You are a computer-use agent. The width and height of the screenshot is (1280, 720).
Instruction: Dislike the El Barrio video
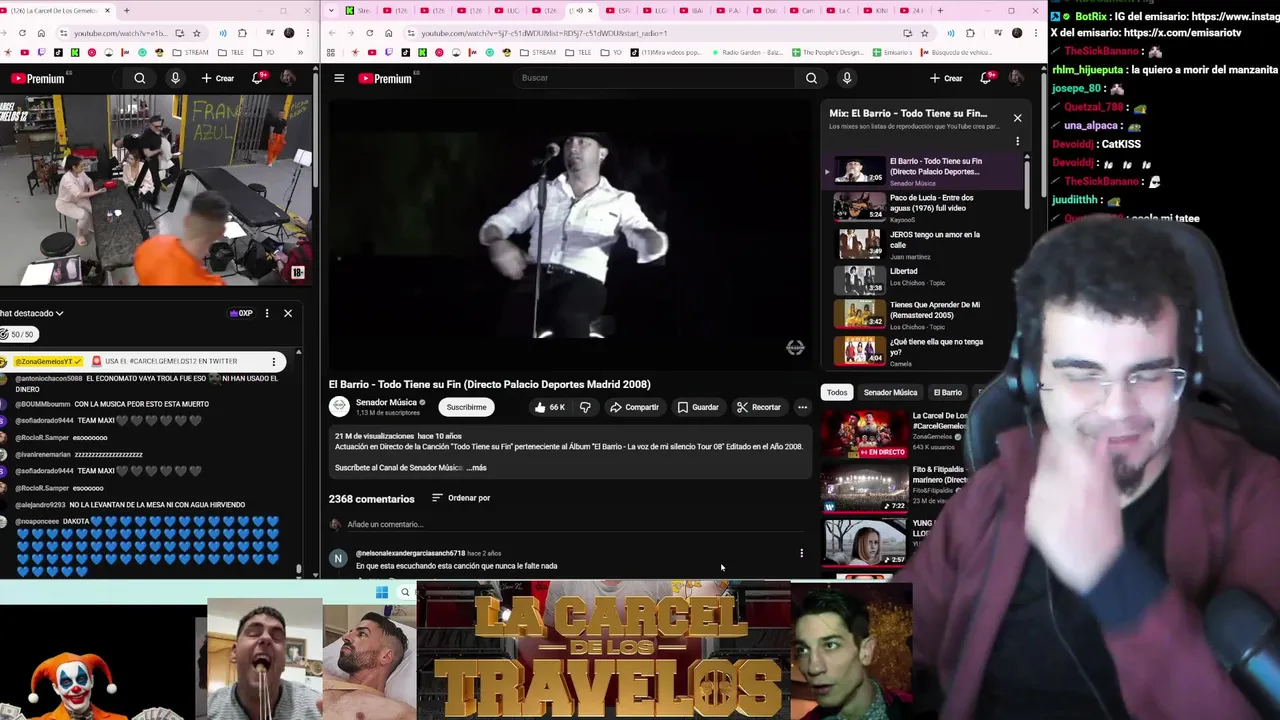click(585, 407)
